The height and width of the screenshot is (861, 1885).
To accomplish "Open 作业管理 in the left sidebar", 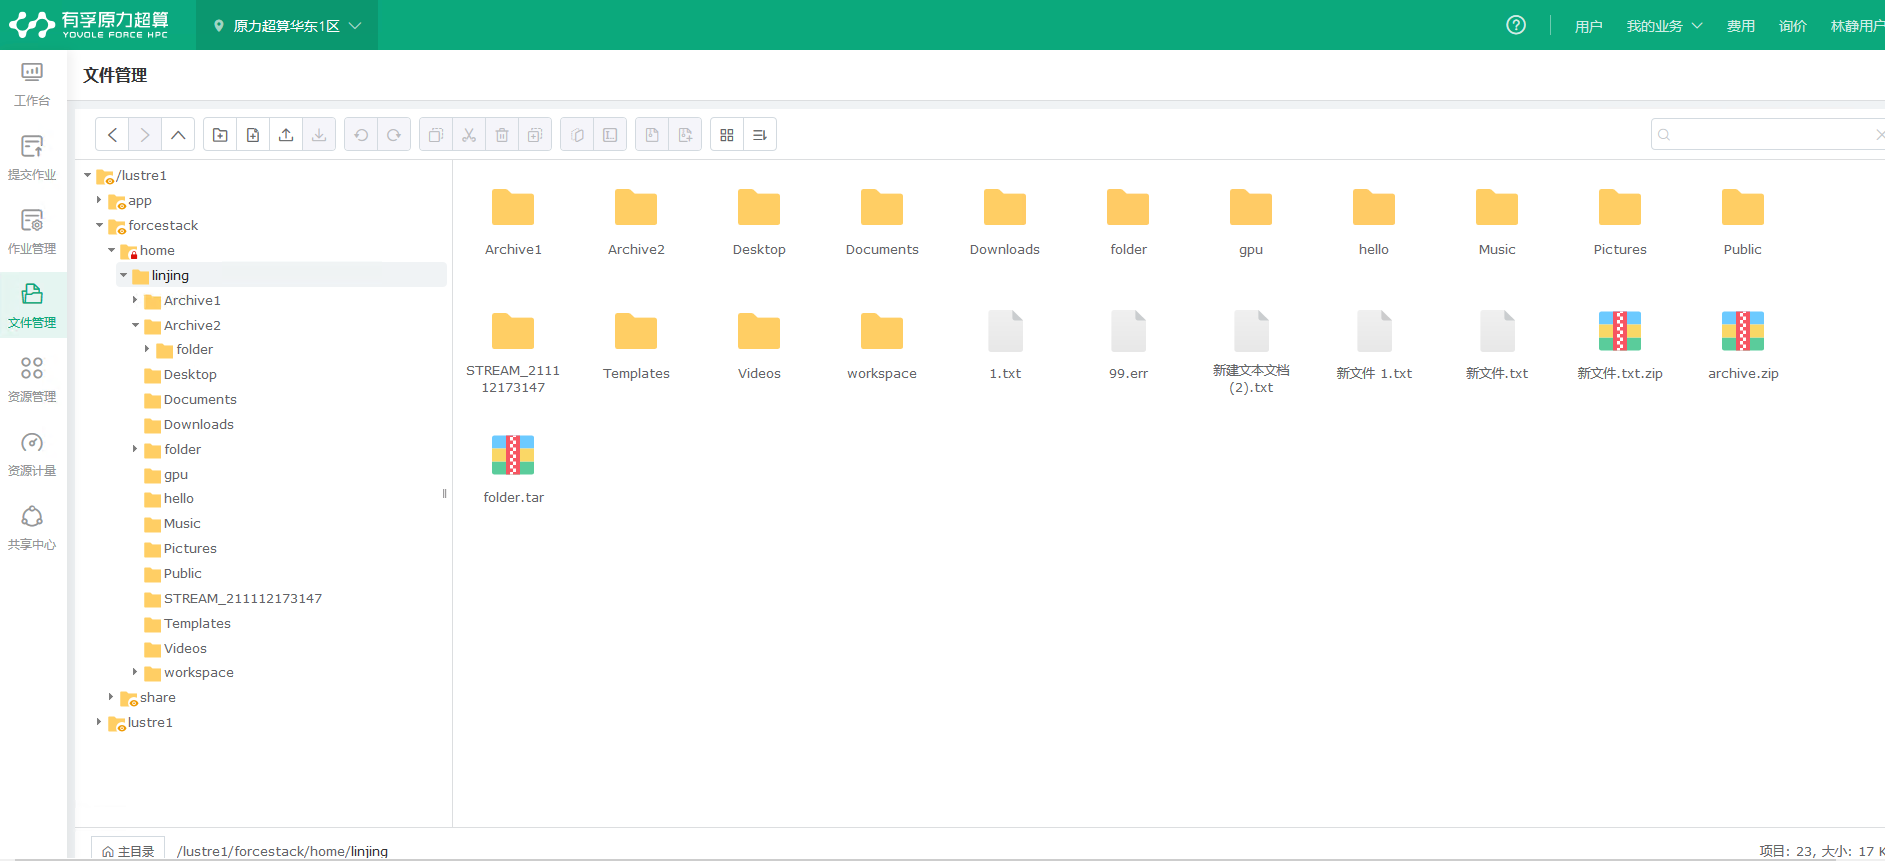I will [x=32, y=233].
